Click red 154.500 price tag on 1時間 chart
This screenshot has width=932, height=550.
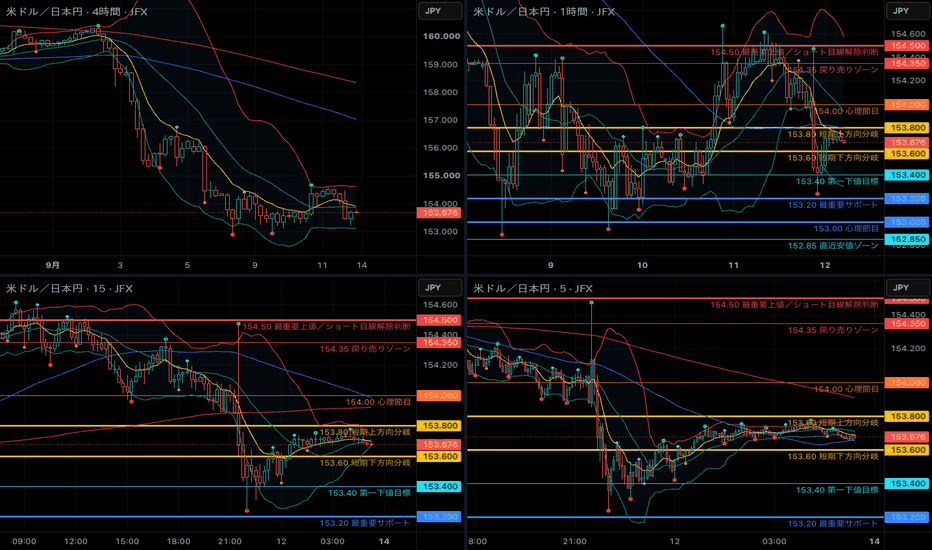[908, 46]
